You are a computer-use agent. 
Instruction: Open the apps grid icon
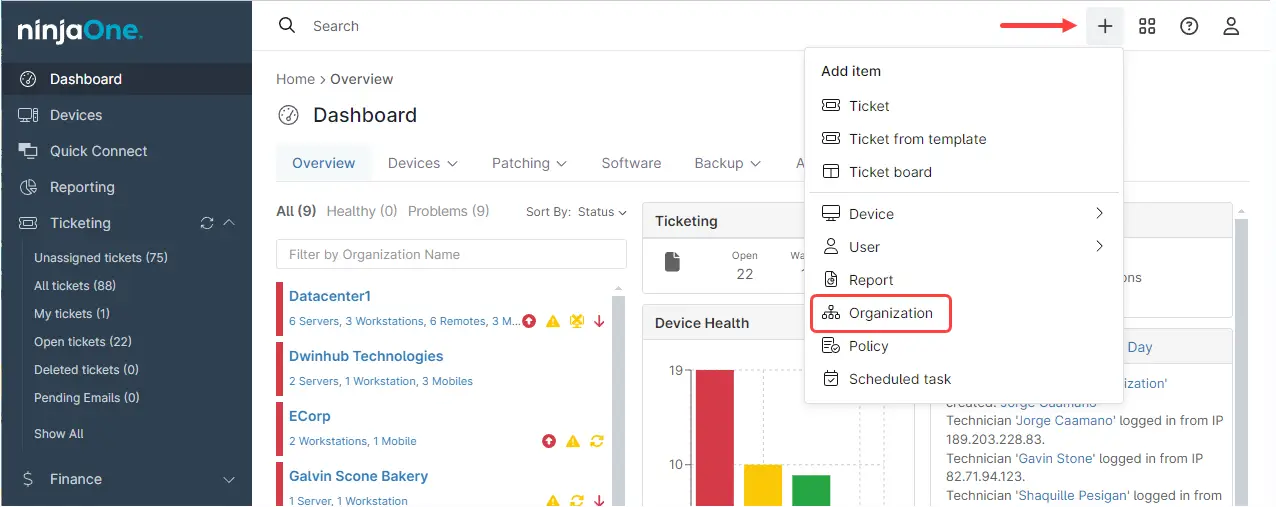(x=1147, y=26)
